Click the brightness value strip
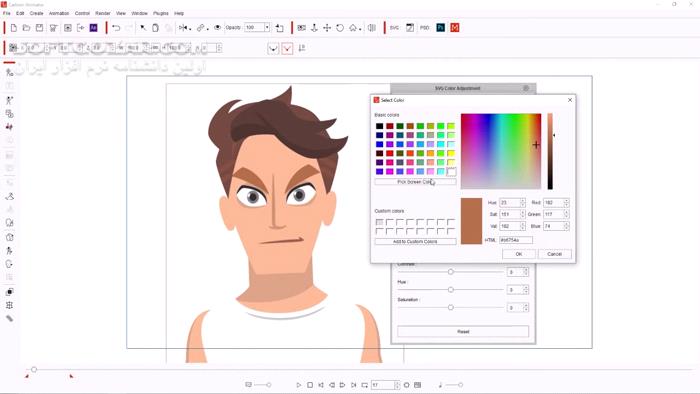Screen dimensions: 700x394 (550, 151)
